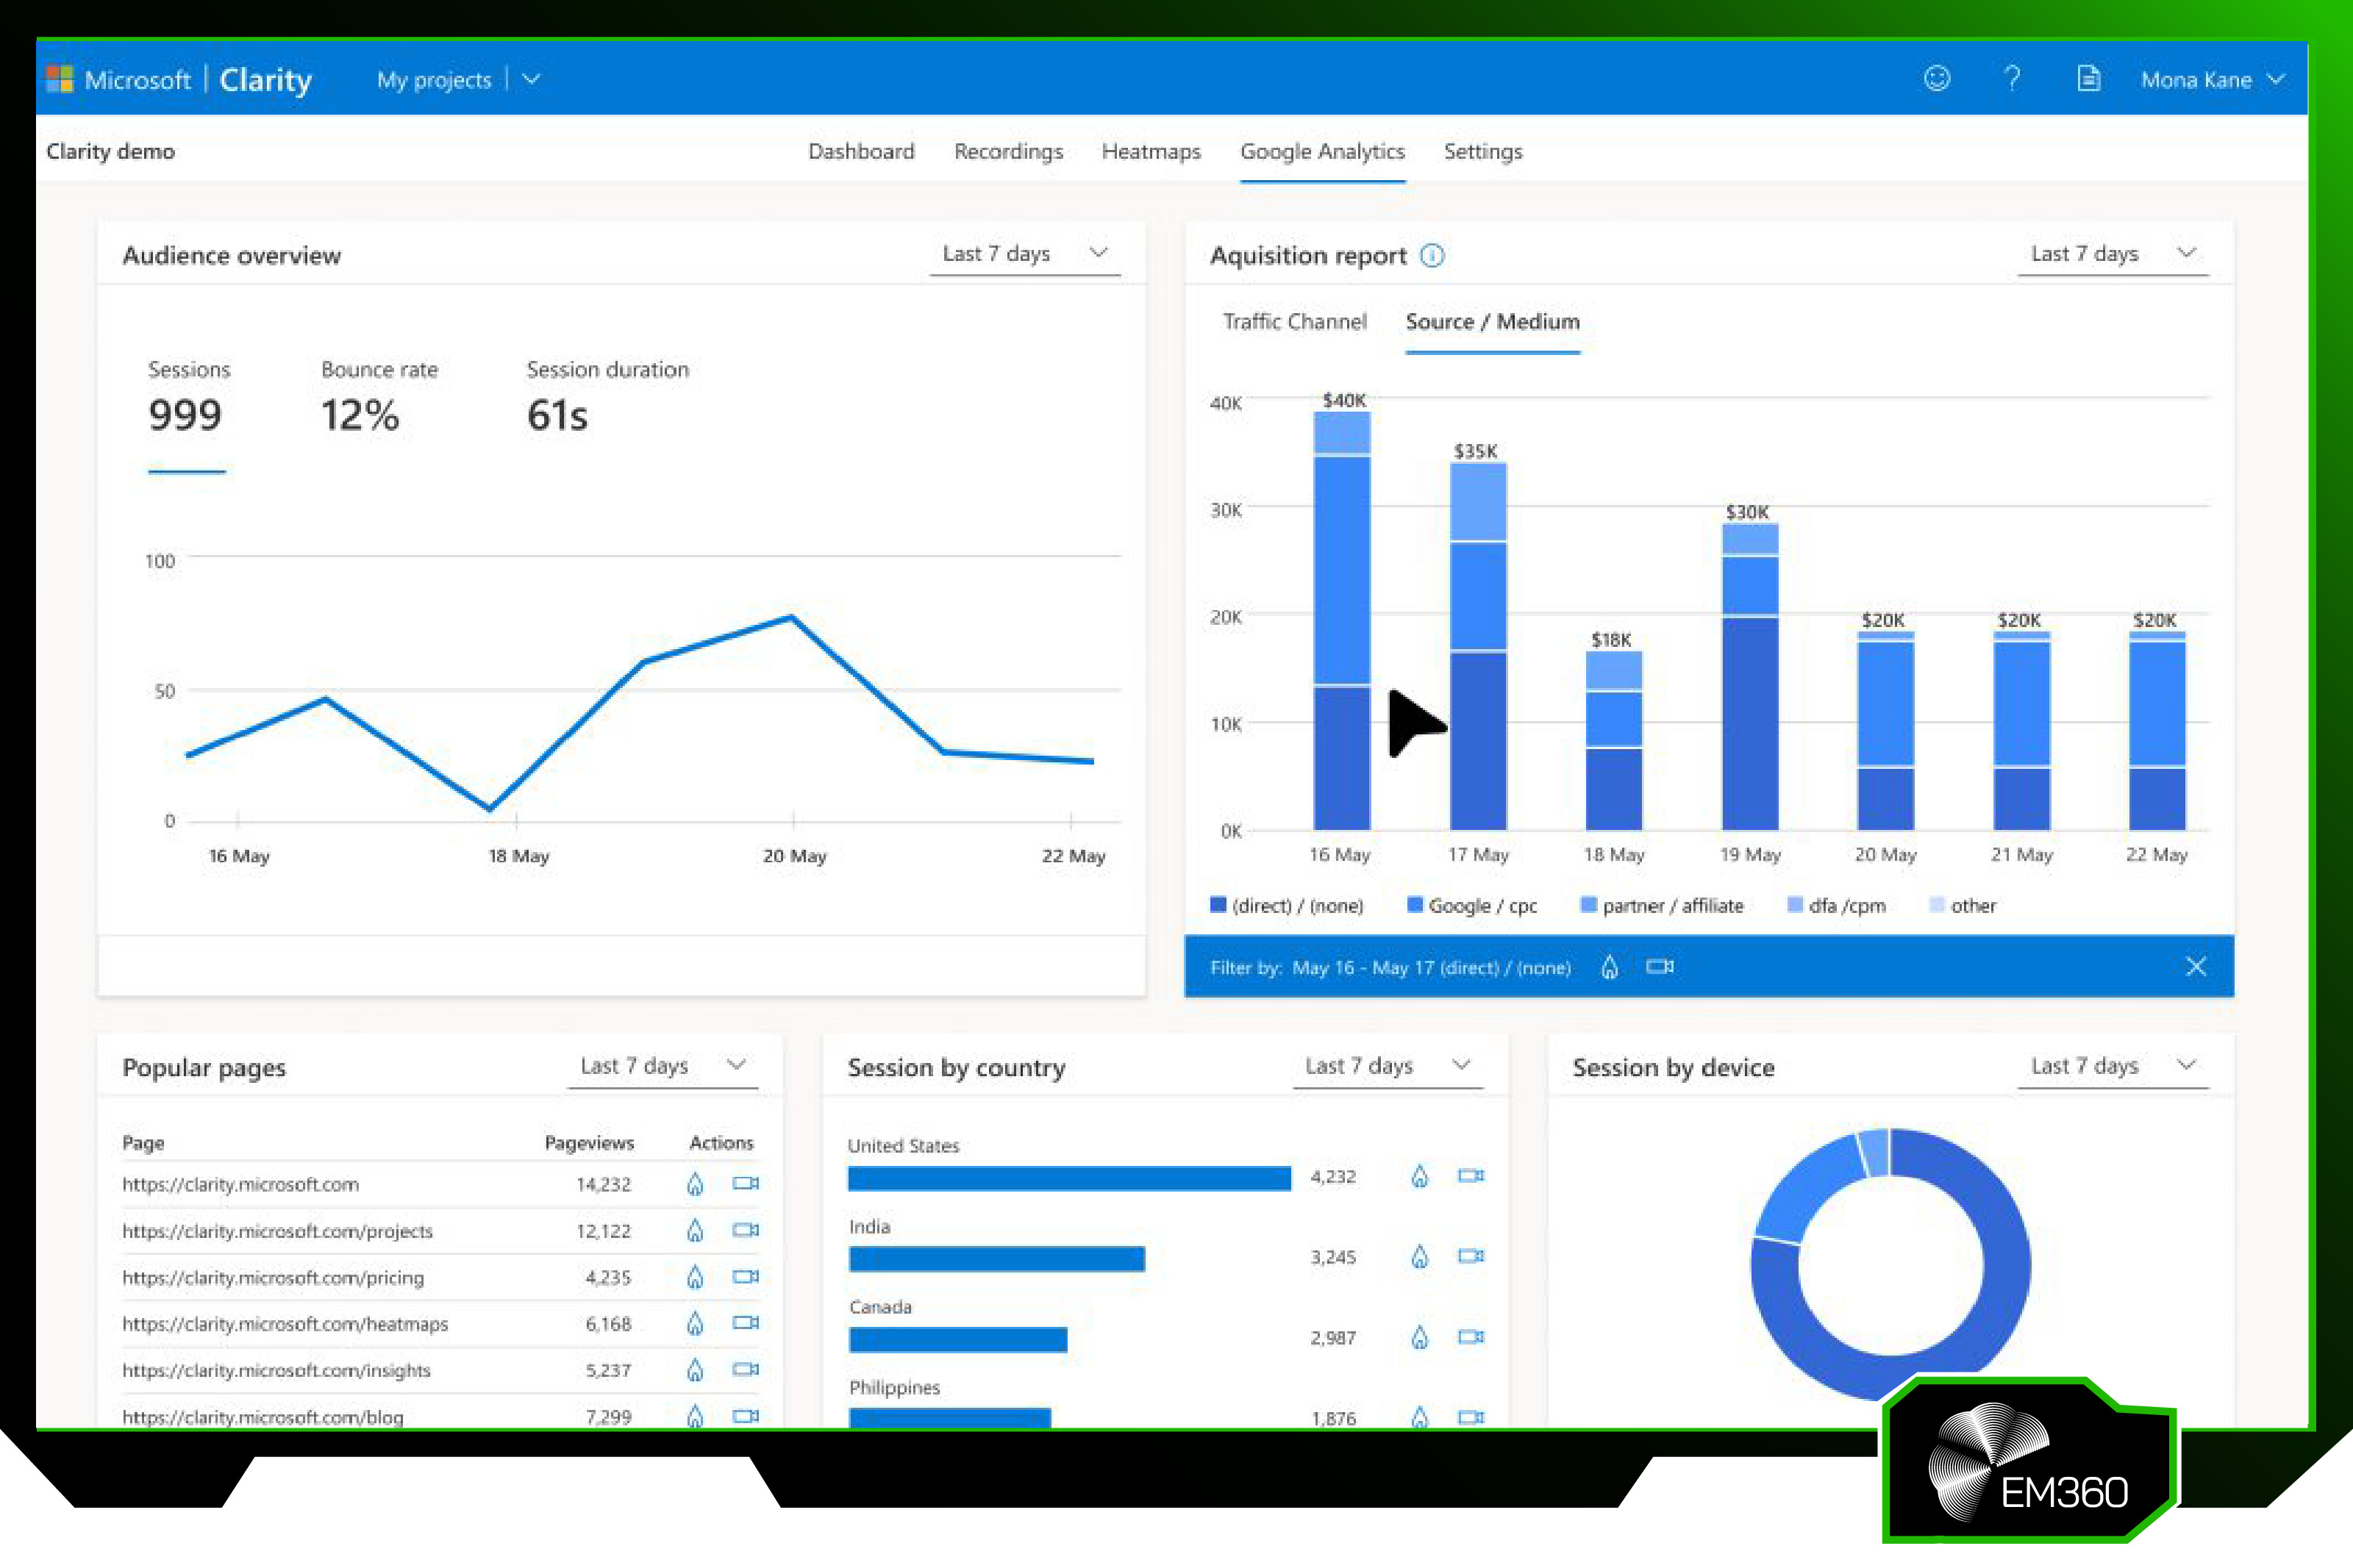Screen dimensions: 2353x1568
Task: Click the 19 May $30K stacked bar
Action: point(1750,677)
